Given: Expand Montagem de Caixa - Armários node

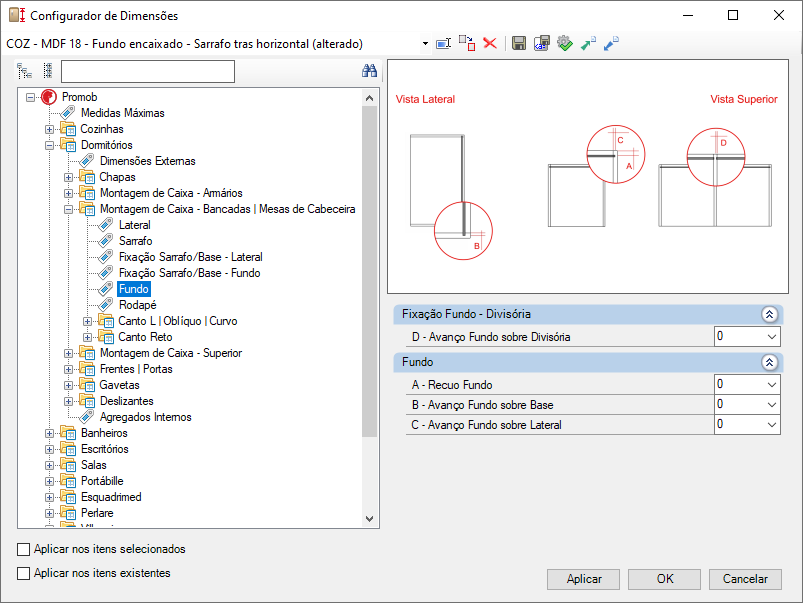Looking at the screenshot, I should coord(69,193).
